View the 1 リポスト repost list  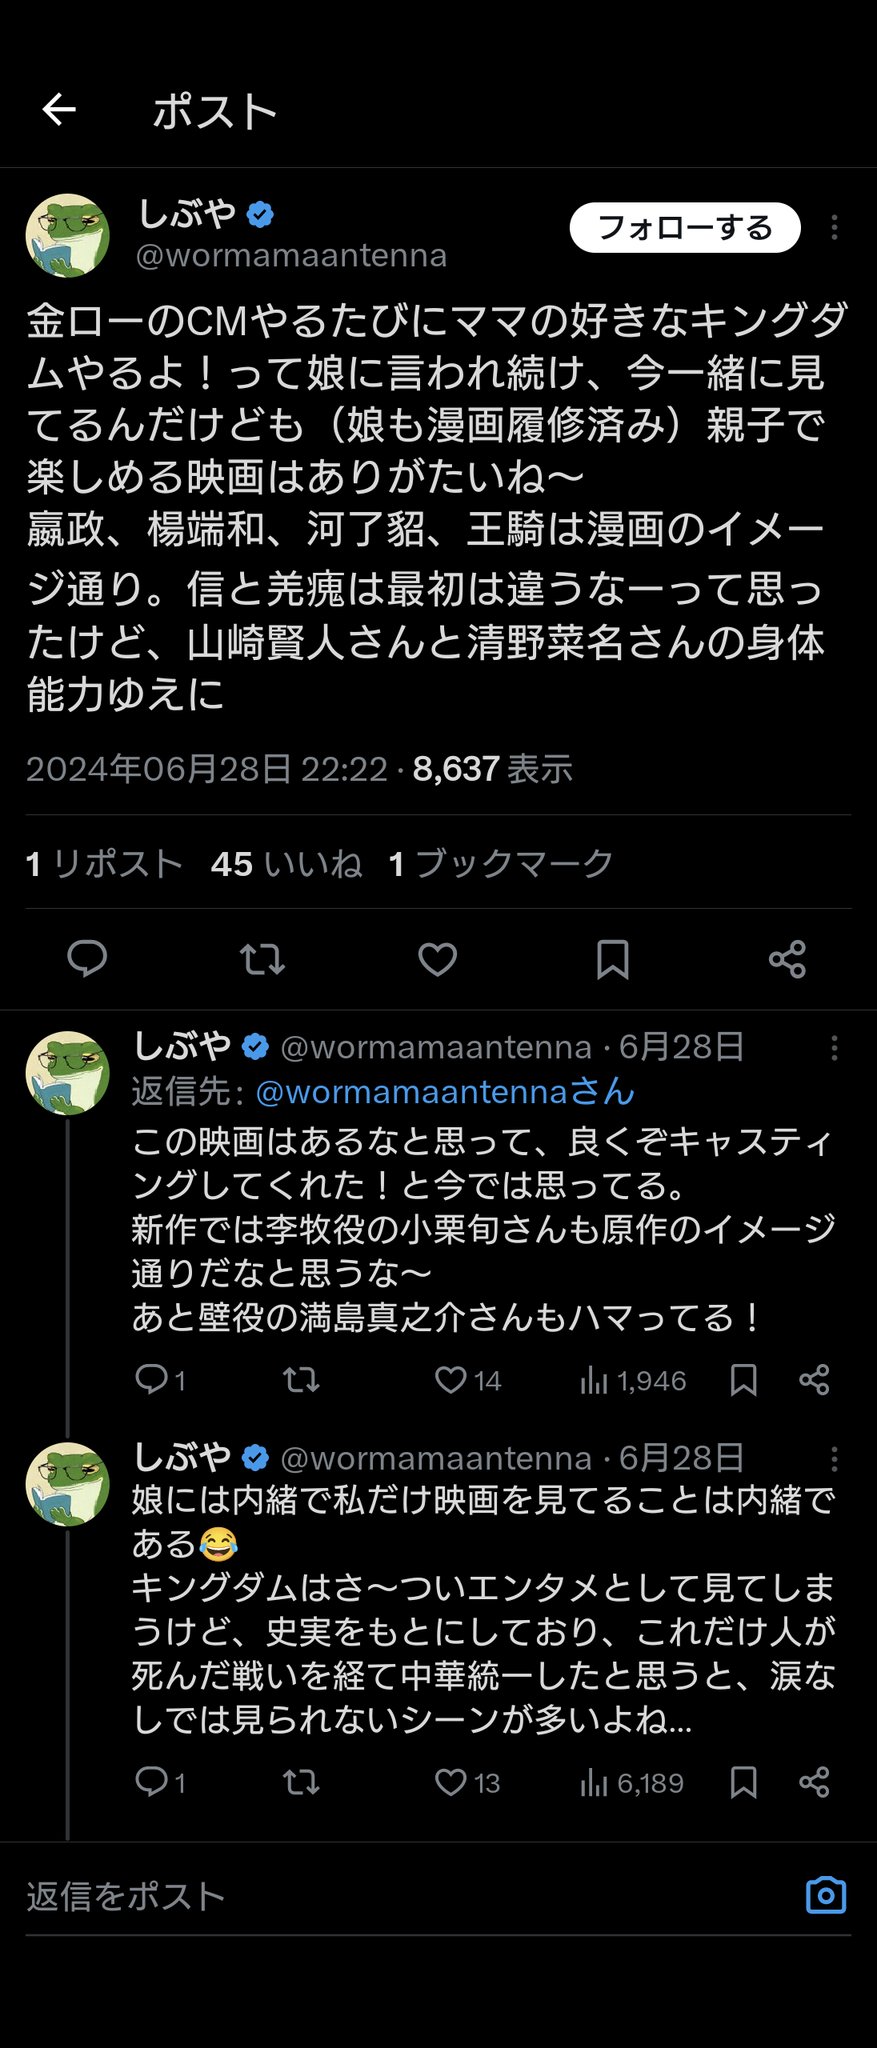104,864
